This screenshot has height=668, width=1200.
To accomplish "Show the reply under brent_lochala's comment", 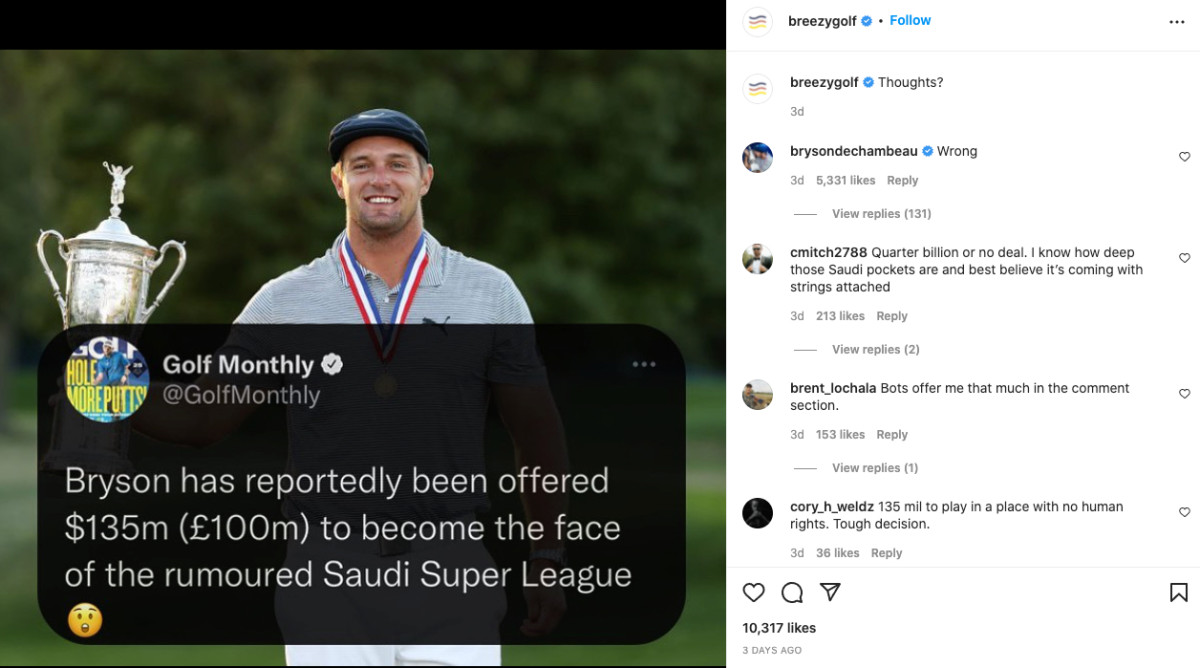I will pyautogui.click(x=875, y=467).
